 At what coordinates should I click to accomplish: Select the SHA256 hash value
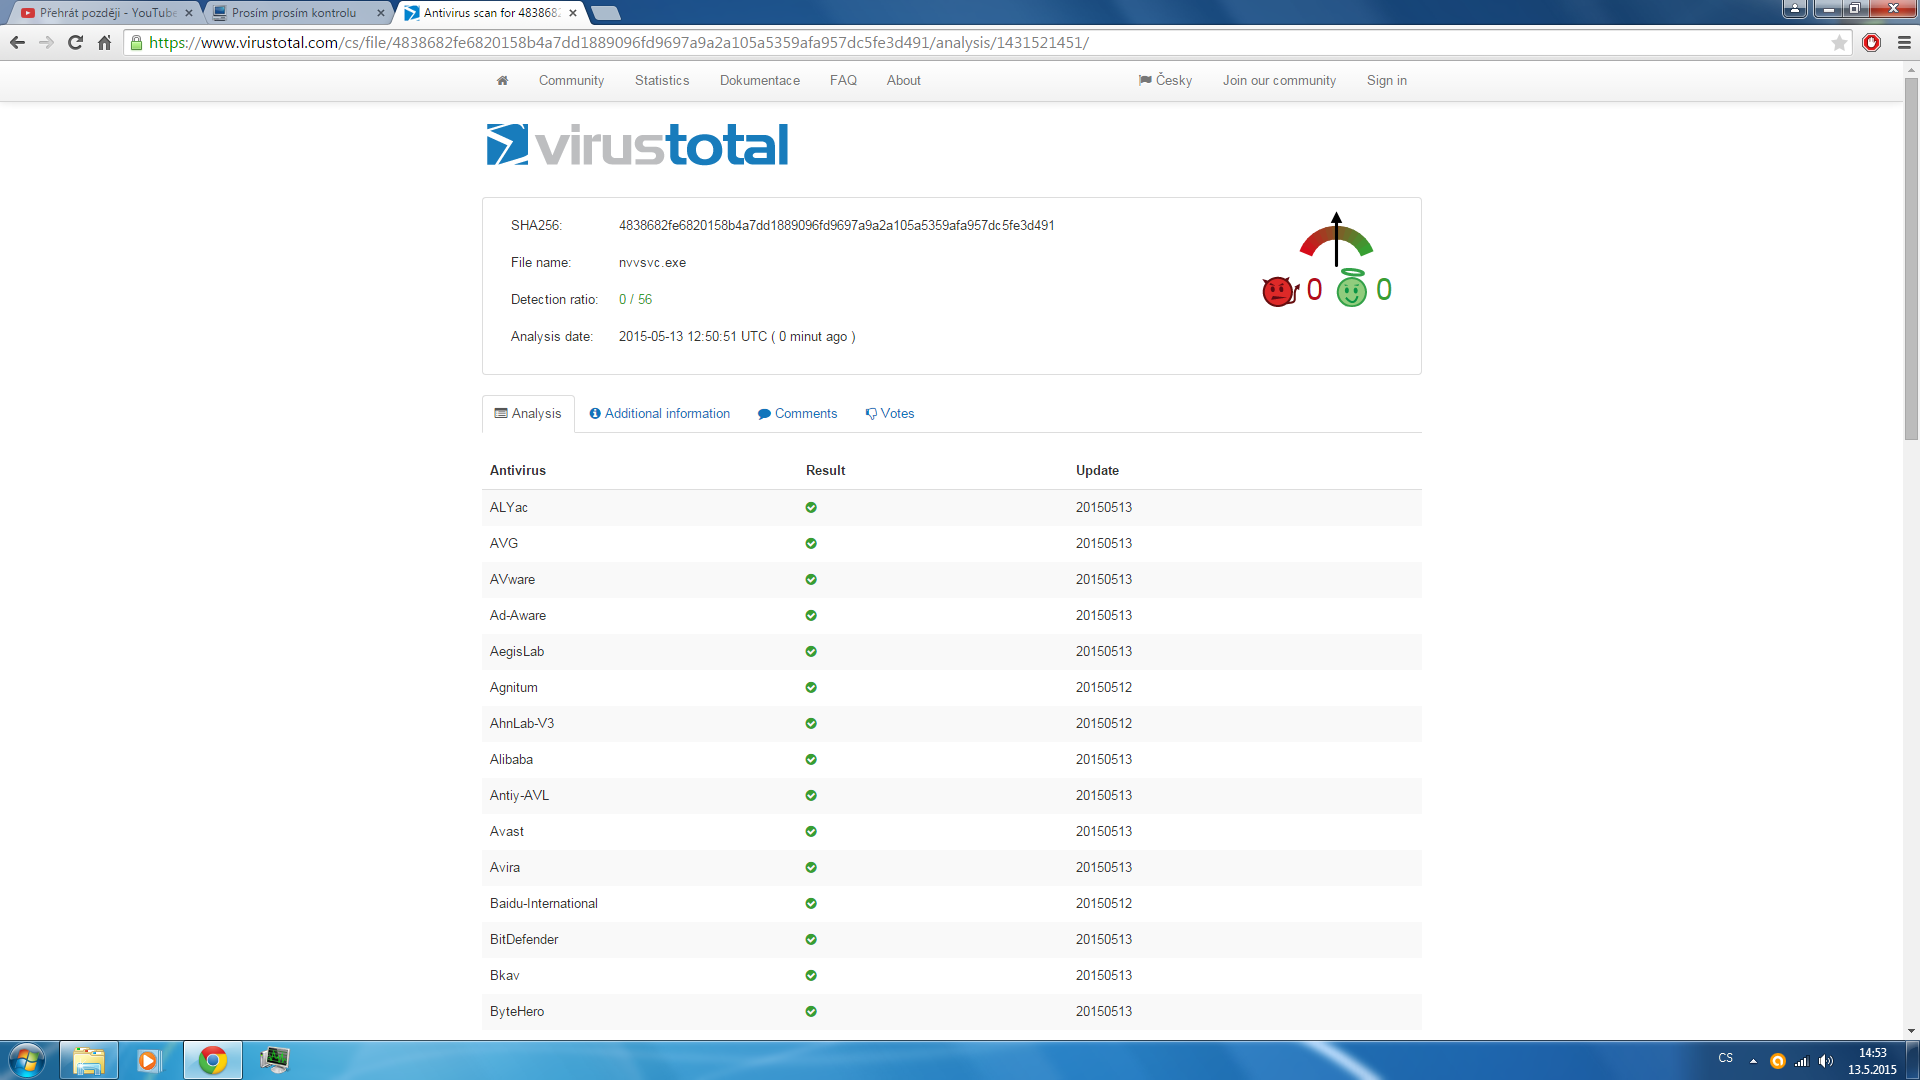(837, 226)
